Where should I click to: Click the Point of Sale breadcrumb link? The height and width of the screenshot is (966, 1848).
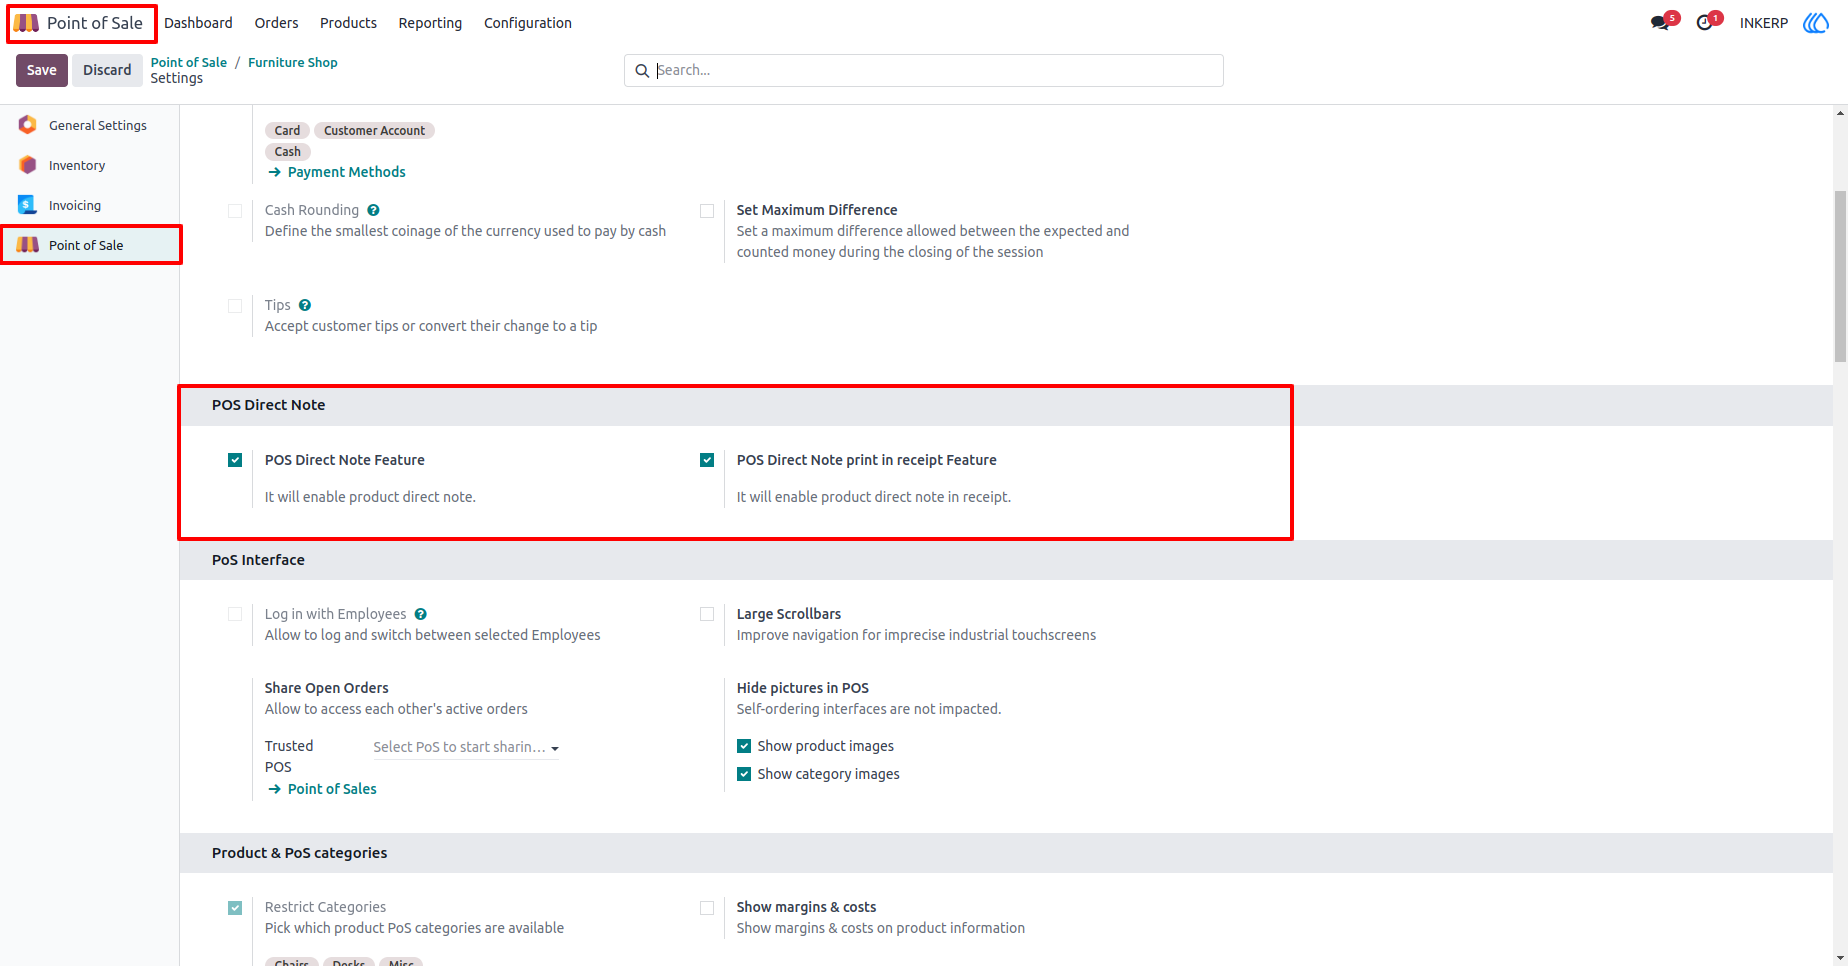click(189, 62)
